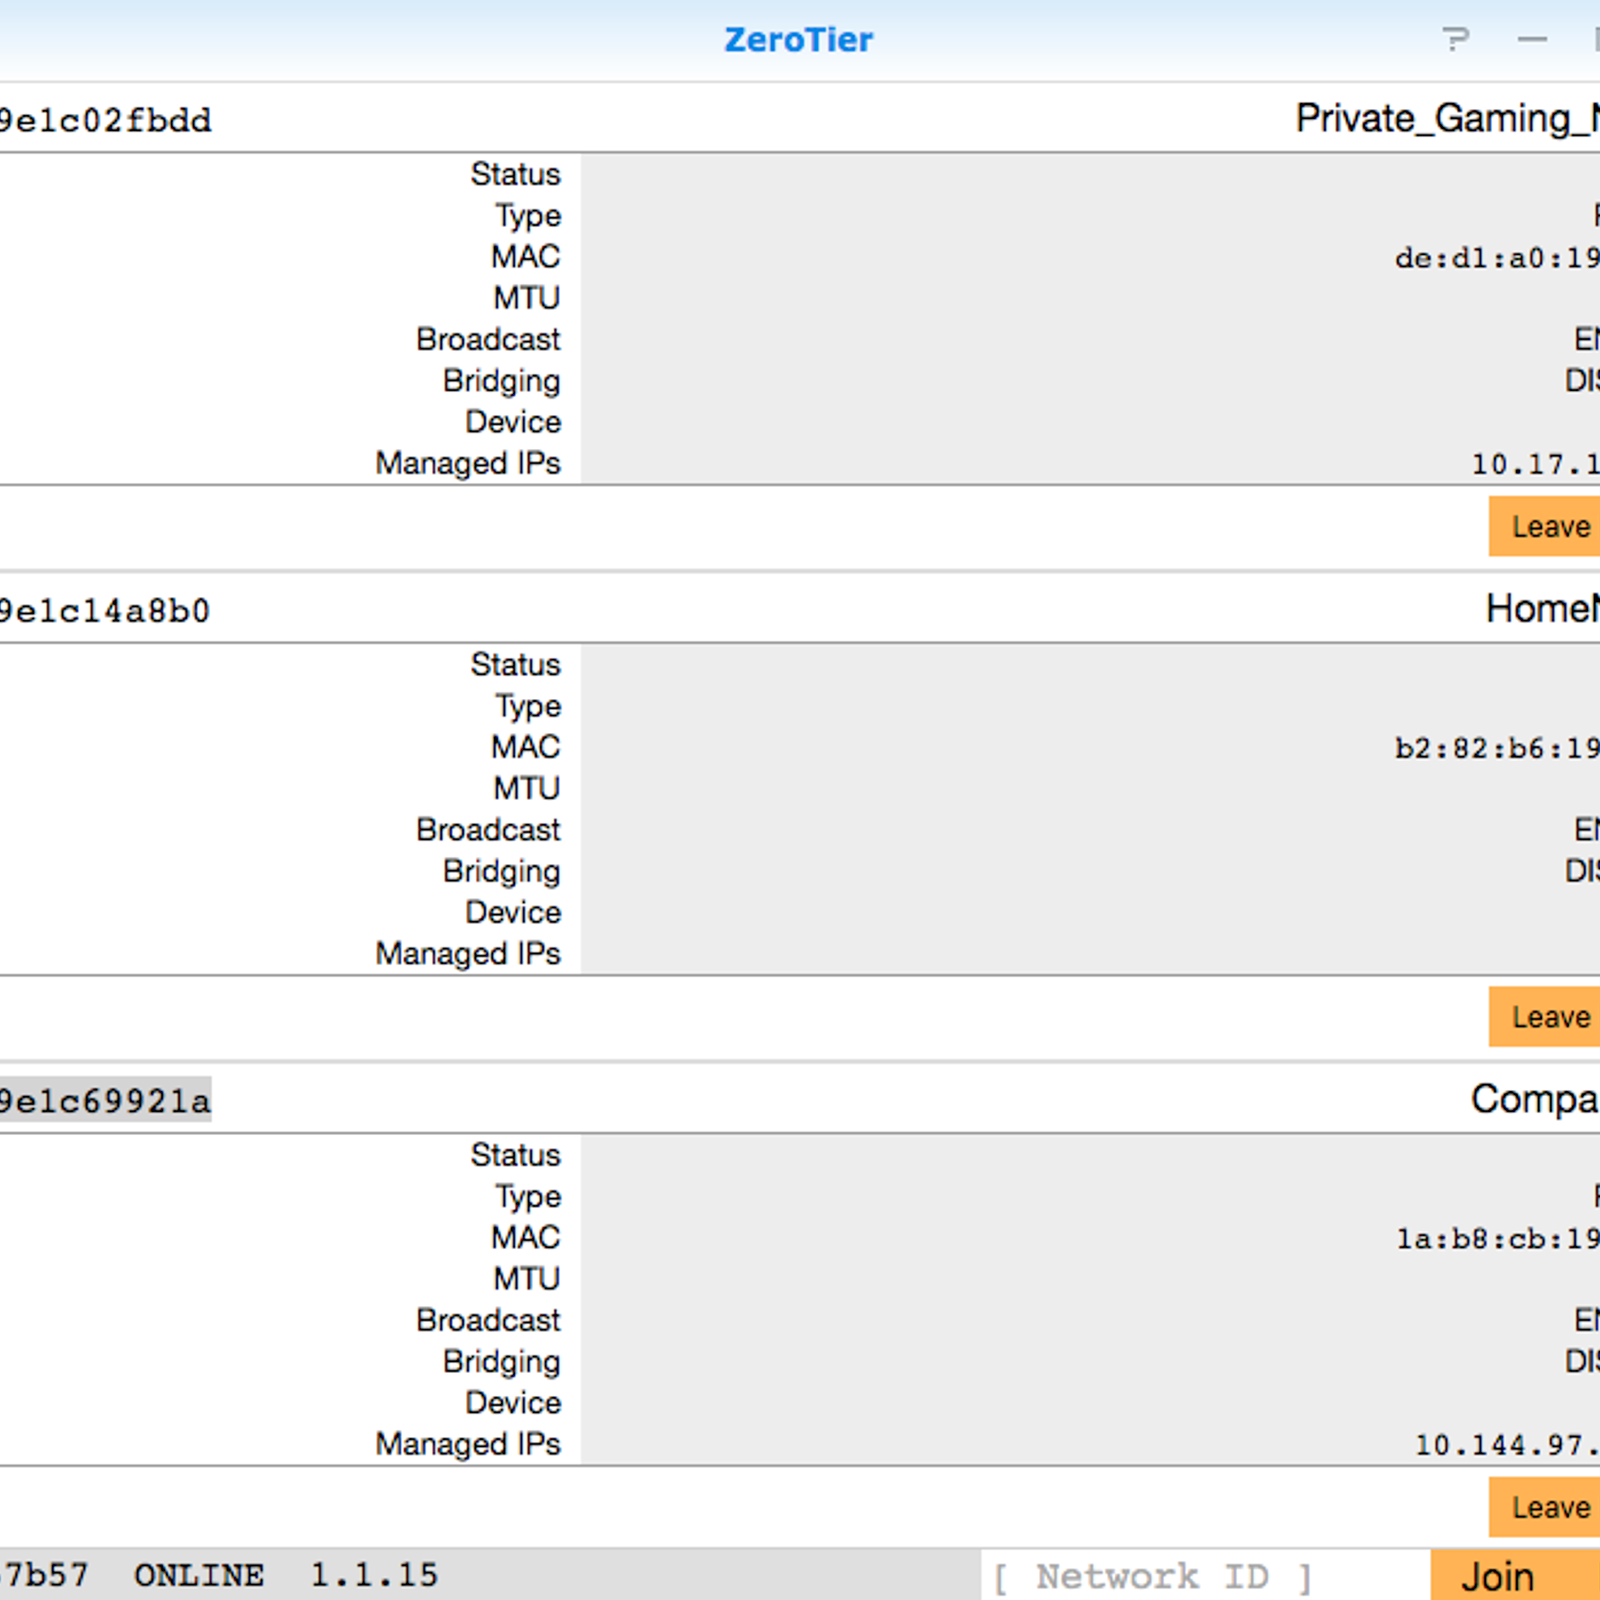Select network ID 9e1c02fbdd

pyautogui.click(x=105, y=121)
